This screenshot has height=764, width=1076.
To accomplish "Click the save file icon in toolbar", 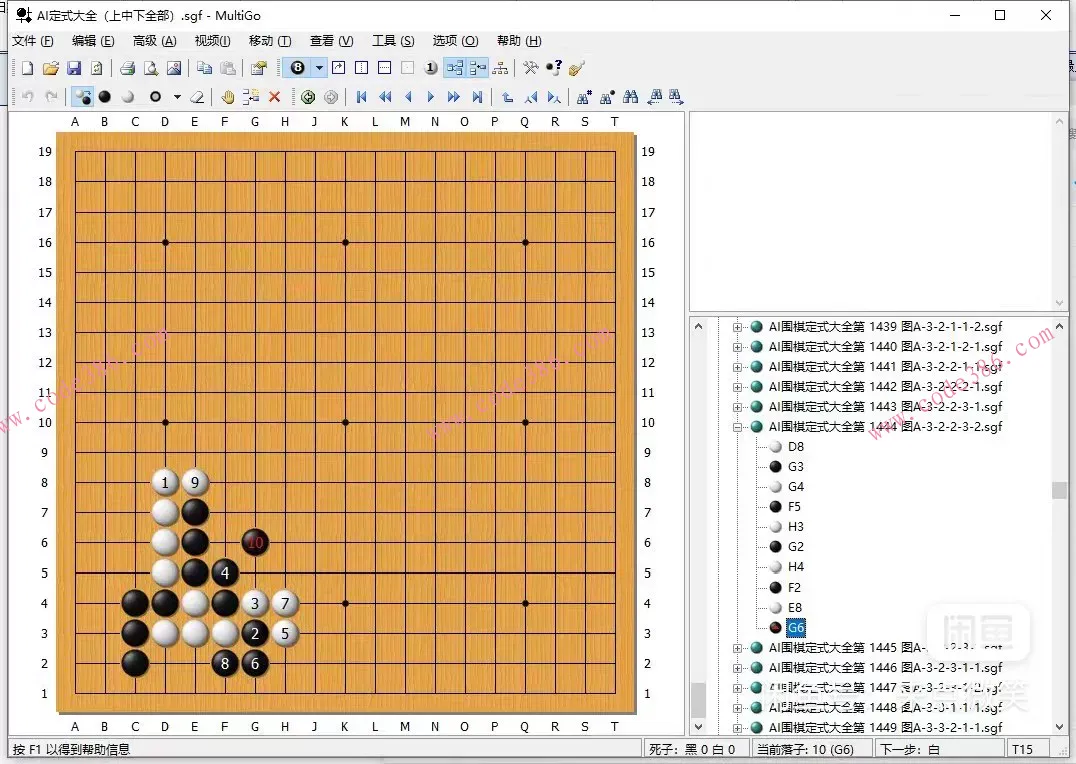I will 74,68.
